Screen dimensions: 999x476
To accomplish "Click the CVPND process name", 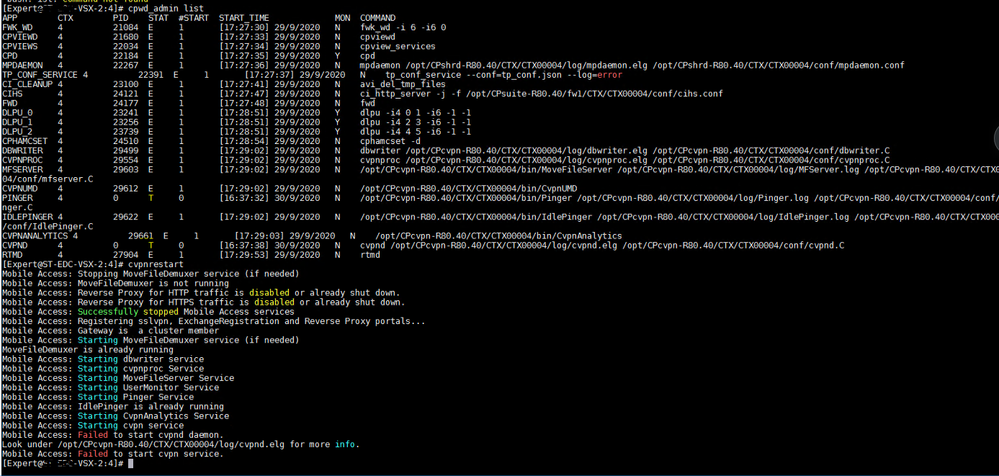I will (x=14, y=245).
